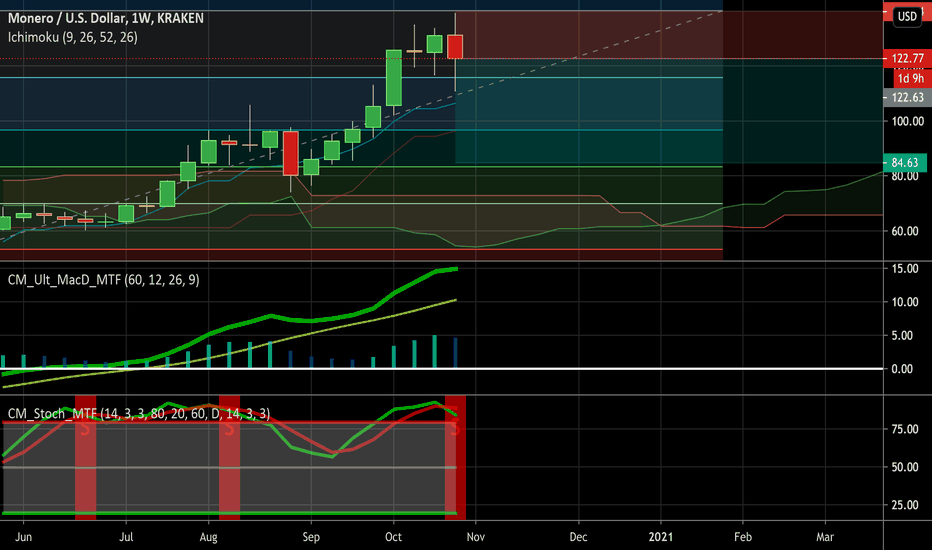Image resolution: width=932 pixels, height=550 pixels.
Task: Click the Jul label on time axis
Action: (126, 537)
